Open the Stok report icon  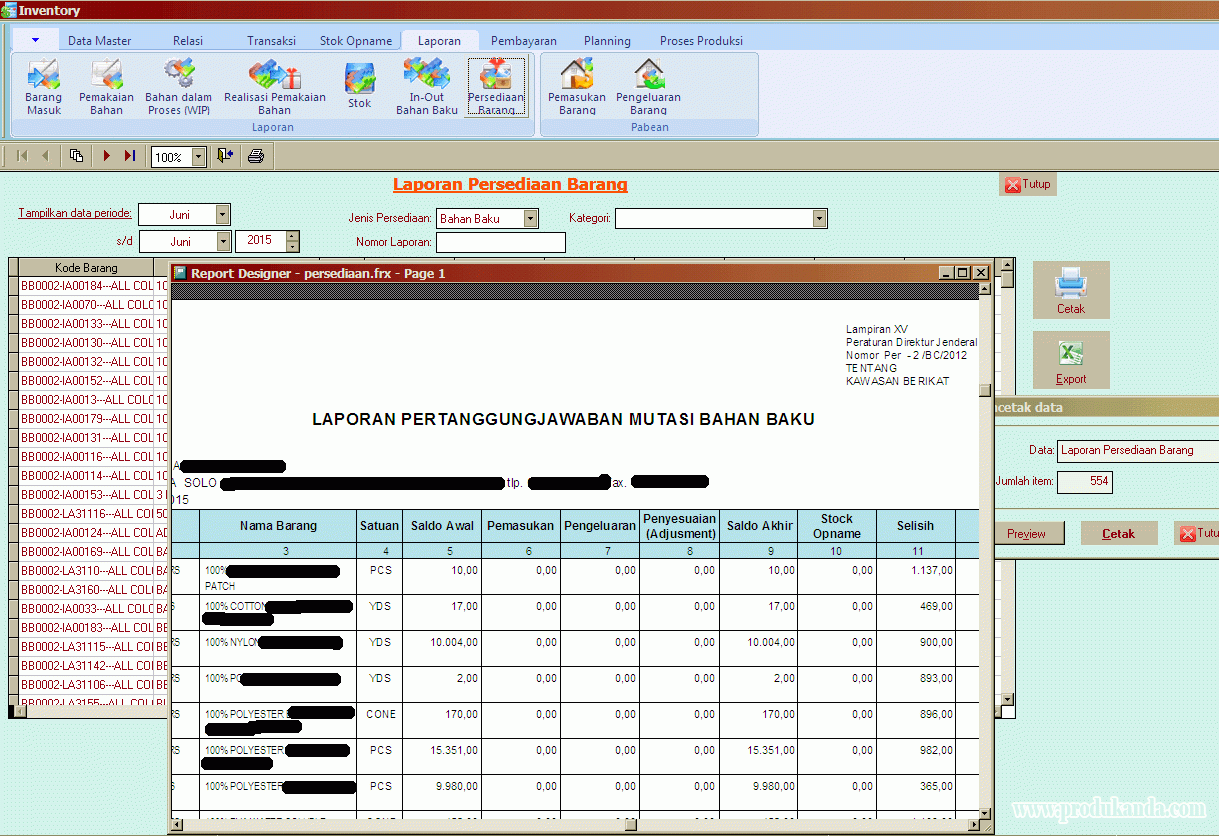tap(359, 86)
